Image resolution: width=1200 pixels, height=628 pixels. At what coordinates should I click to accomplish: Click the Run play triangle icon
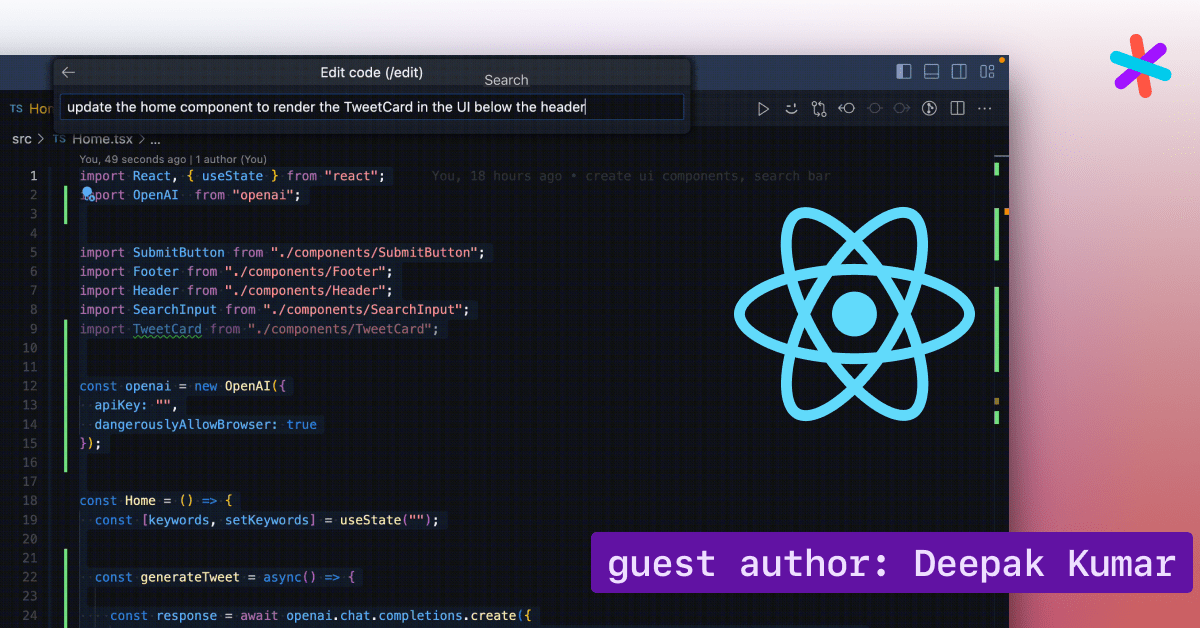(763, 108)
